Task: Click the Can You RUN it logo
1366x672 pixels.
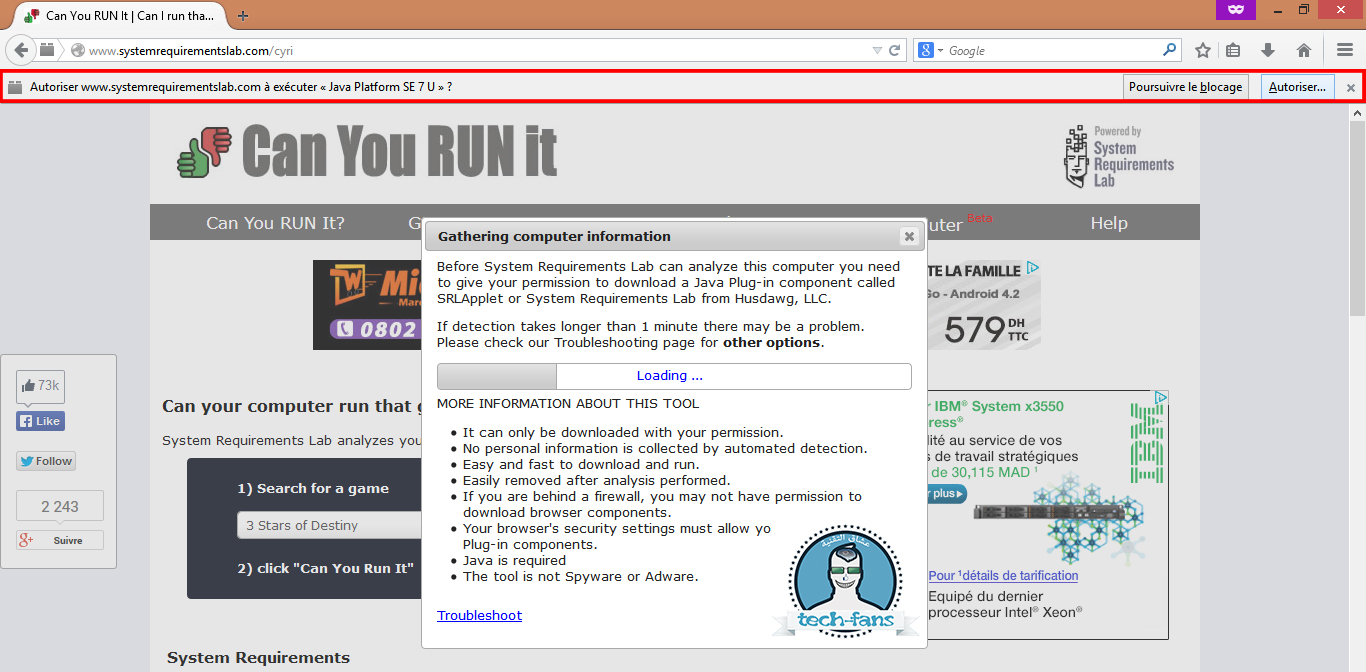Action: click(367, 152)
